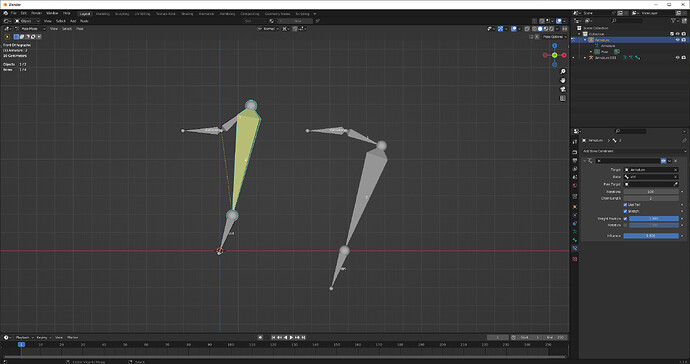Toggle the Use Tail checkbox
The height and width of the screenshot is (364, 690).
point(625,205)
